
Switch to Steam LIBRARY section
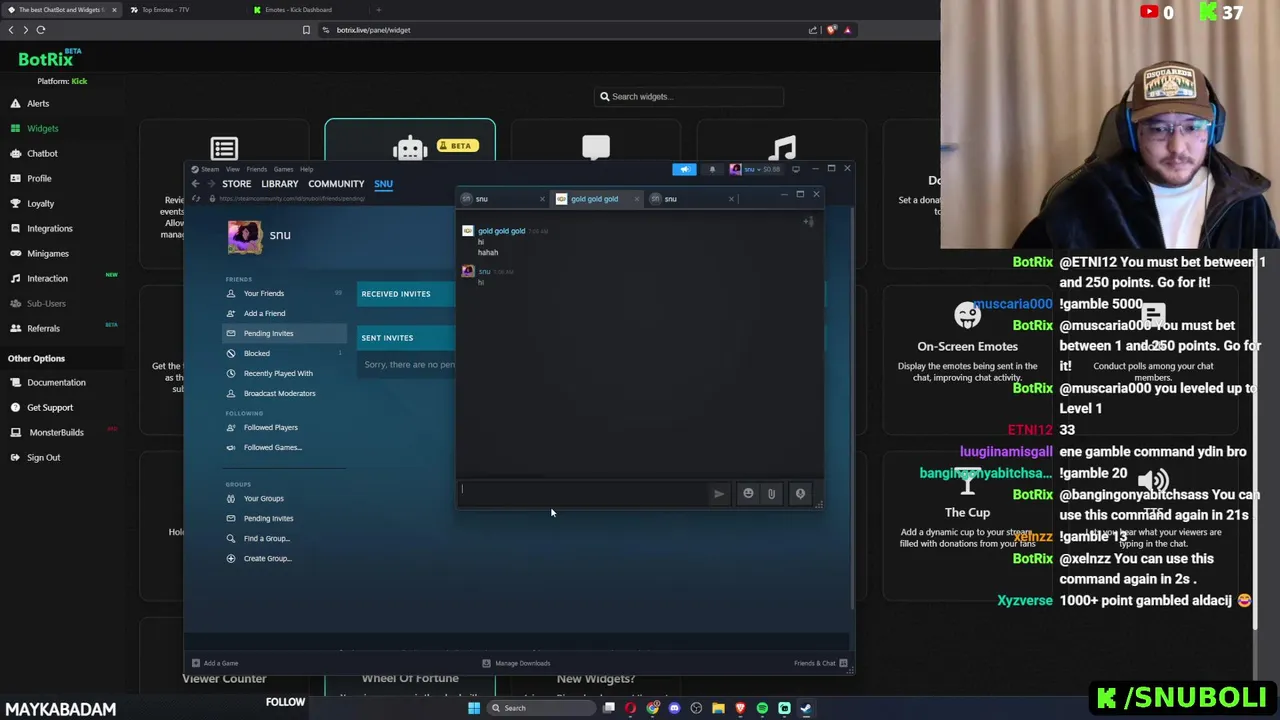(280, 184)
